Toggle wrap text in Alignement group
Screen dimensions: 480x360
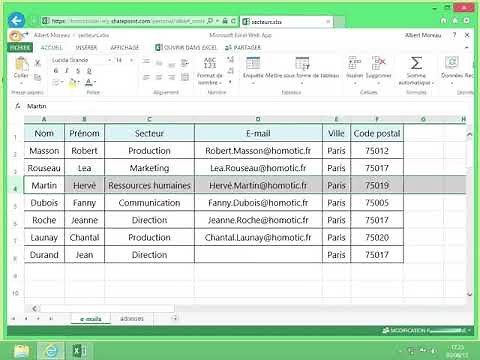point(185,63)
